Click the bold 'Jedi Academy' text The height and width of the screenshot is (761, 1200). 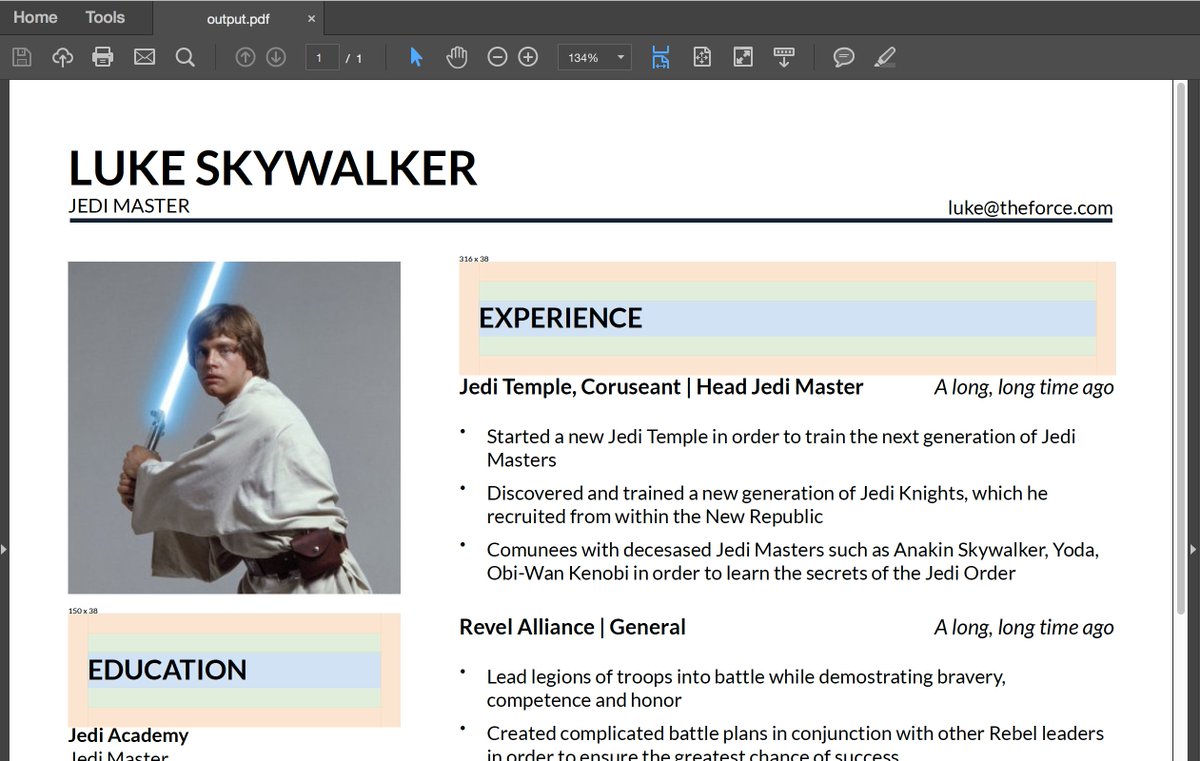click(128, 735)
